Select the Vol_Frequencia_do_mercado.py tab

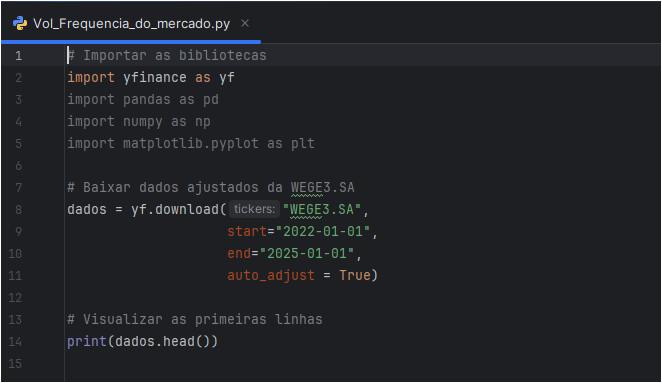point(131,24)
